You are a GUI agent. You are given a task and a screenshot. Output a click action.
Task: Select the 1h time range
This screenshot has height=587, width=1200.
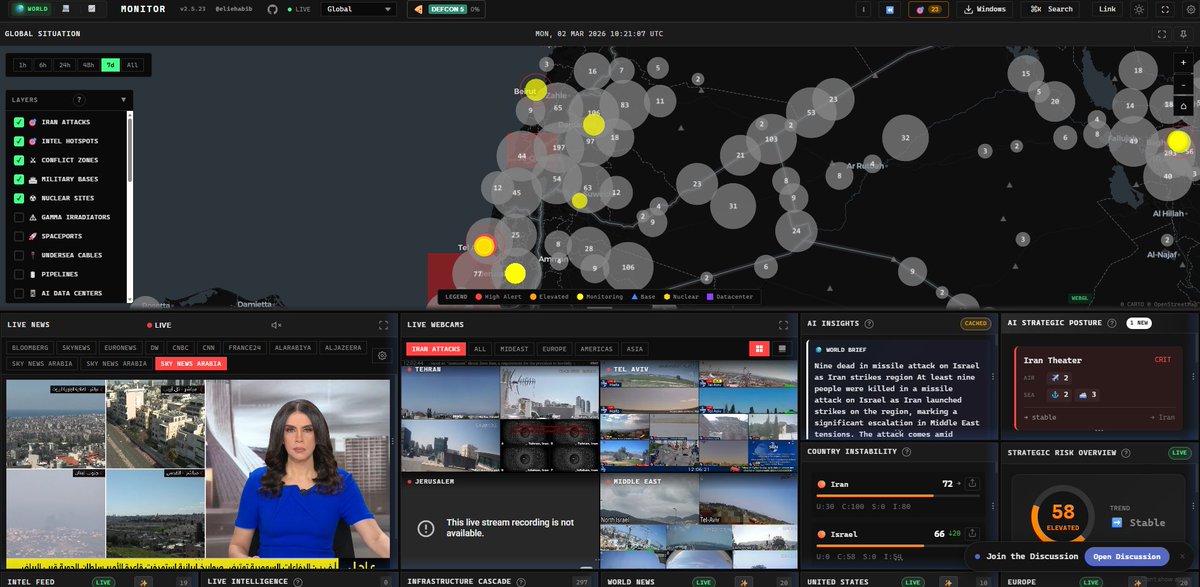(22, 65)
